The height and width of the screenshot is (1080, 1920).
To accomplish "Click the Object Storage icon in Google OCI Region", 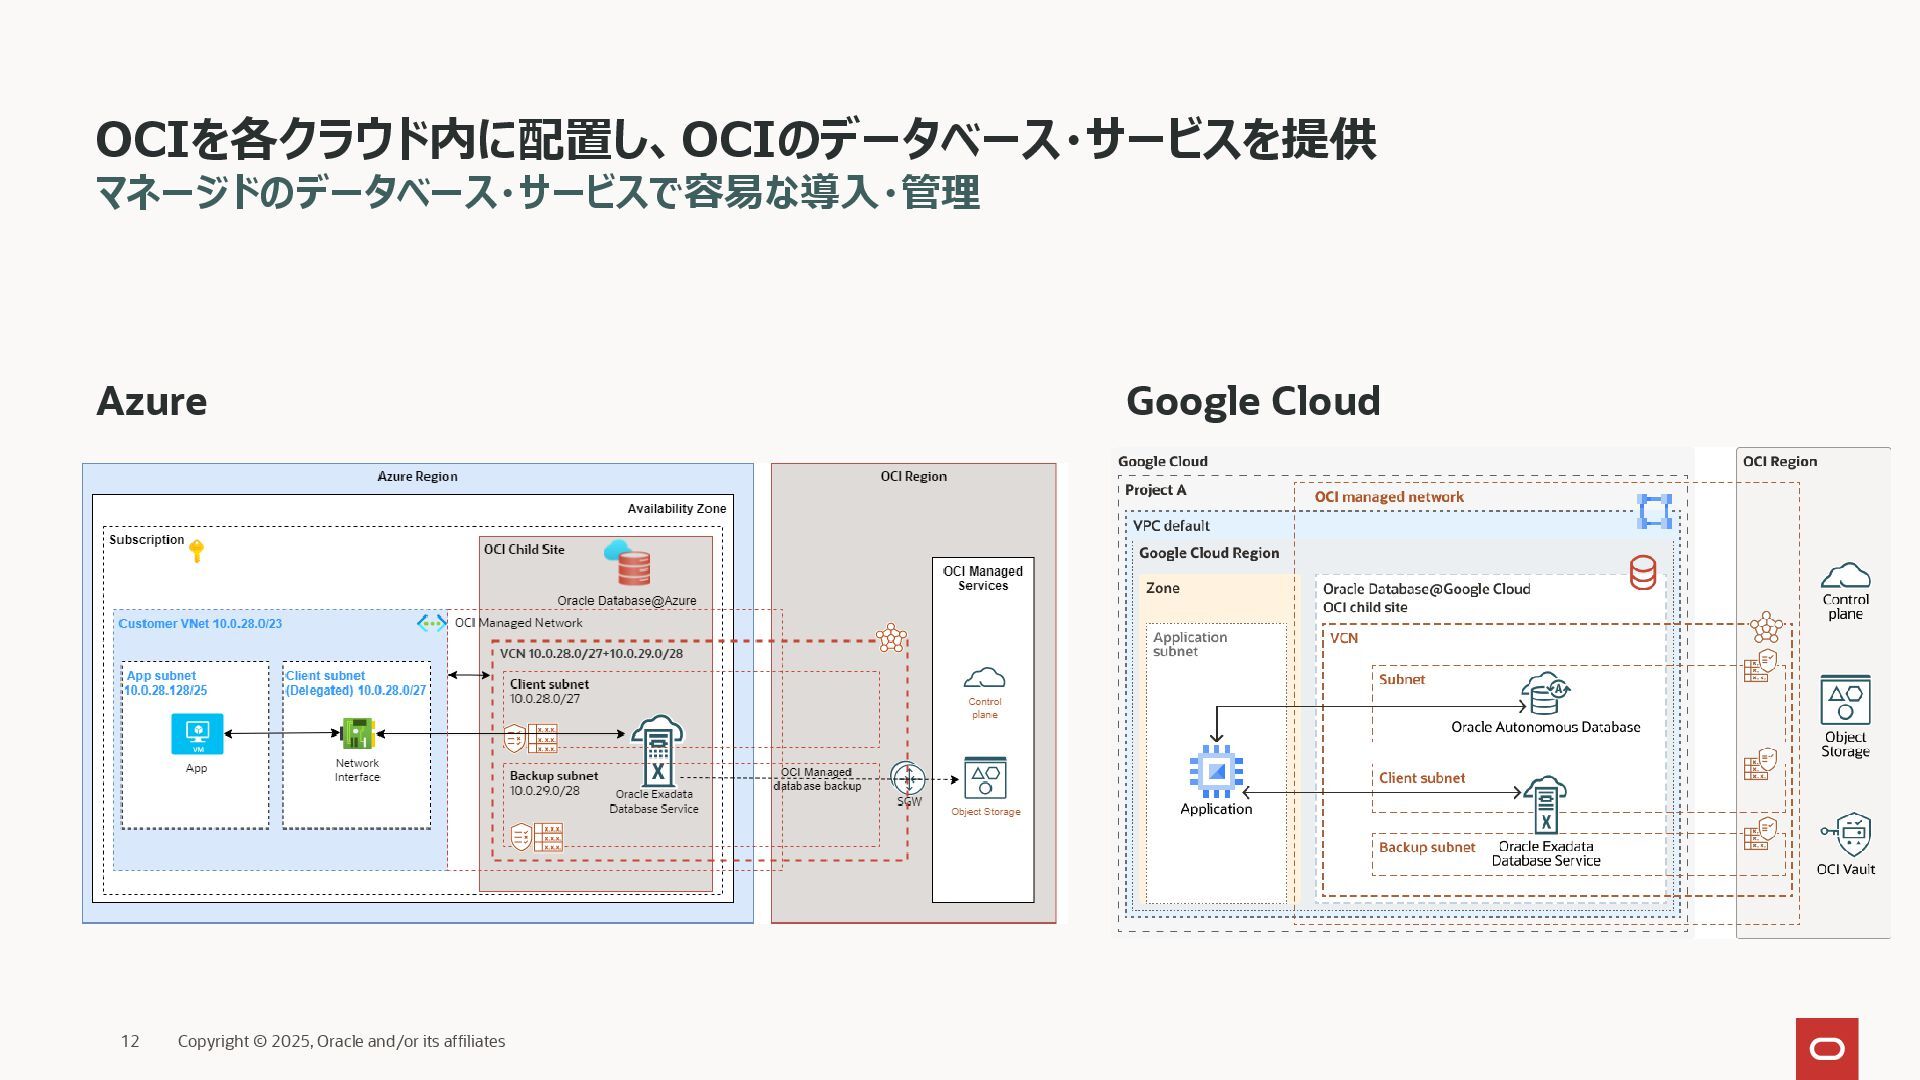I will coord(1845,700).
